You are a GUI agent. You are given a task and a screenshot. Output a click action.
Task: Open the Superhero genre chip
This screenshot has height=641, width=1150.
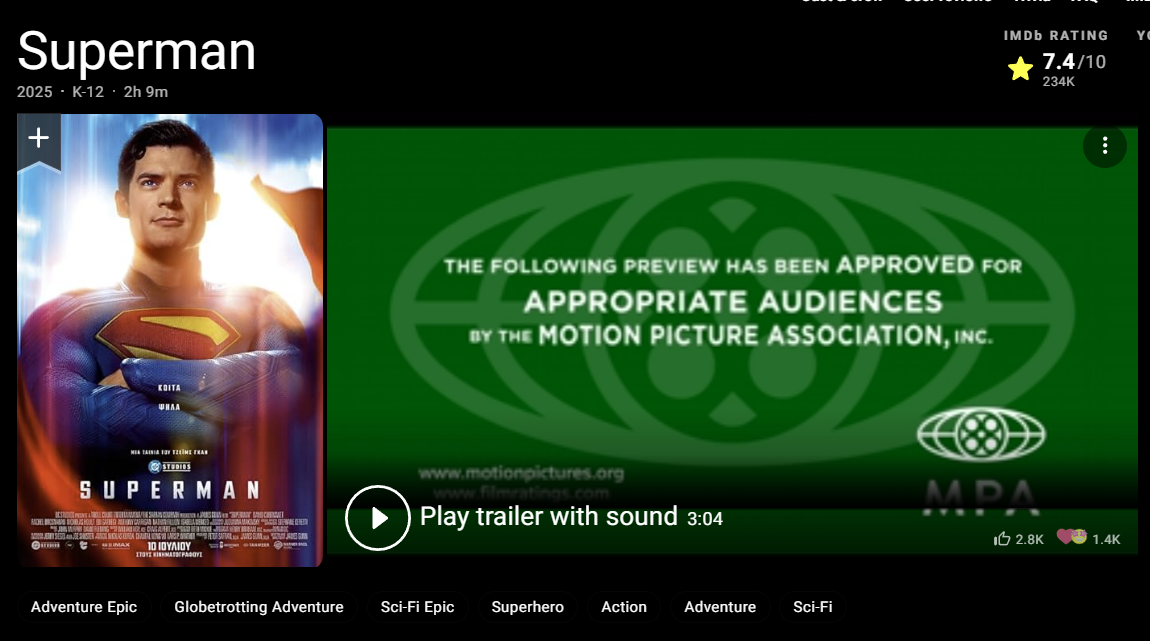(x=527, y=607)
